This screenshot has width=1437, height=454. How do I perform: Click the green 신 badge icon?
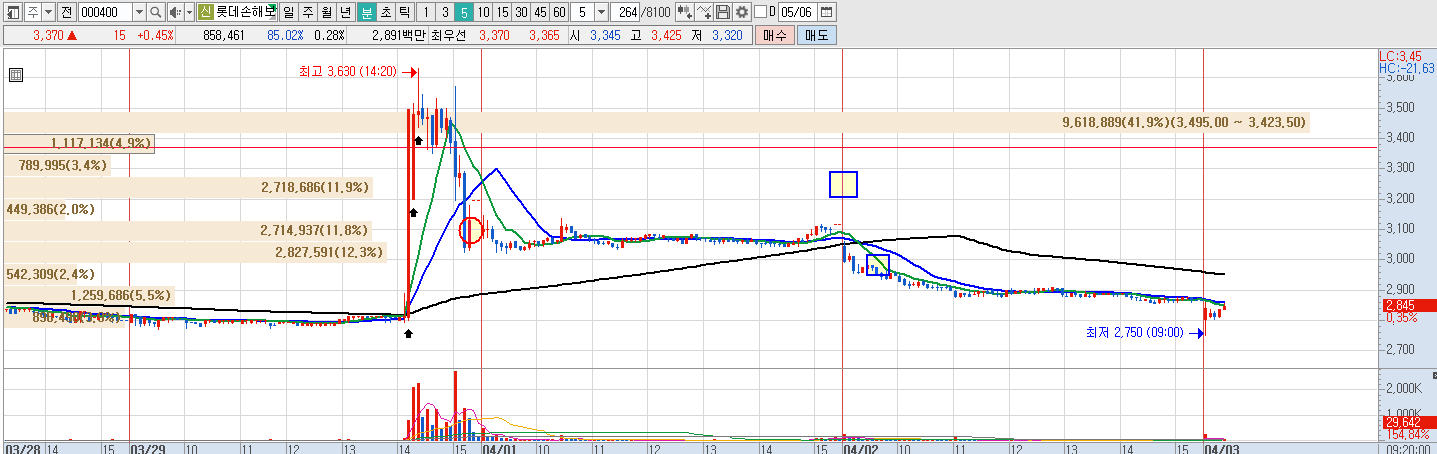point(205,12)
